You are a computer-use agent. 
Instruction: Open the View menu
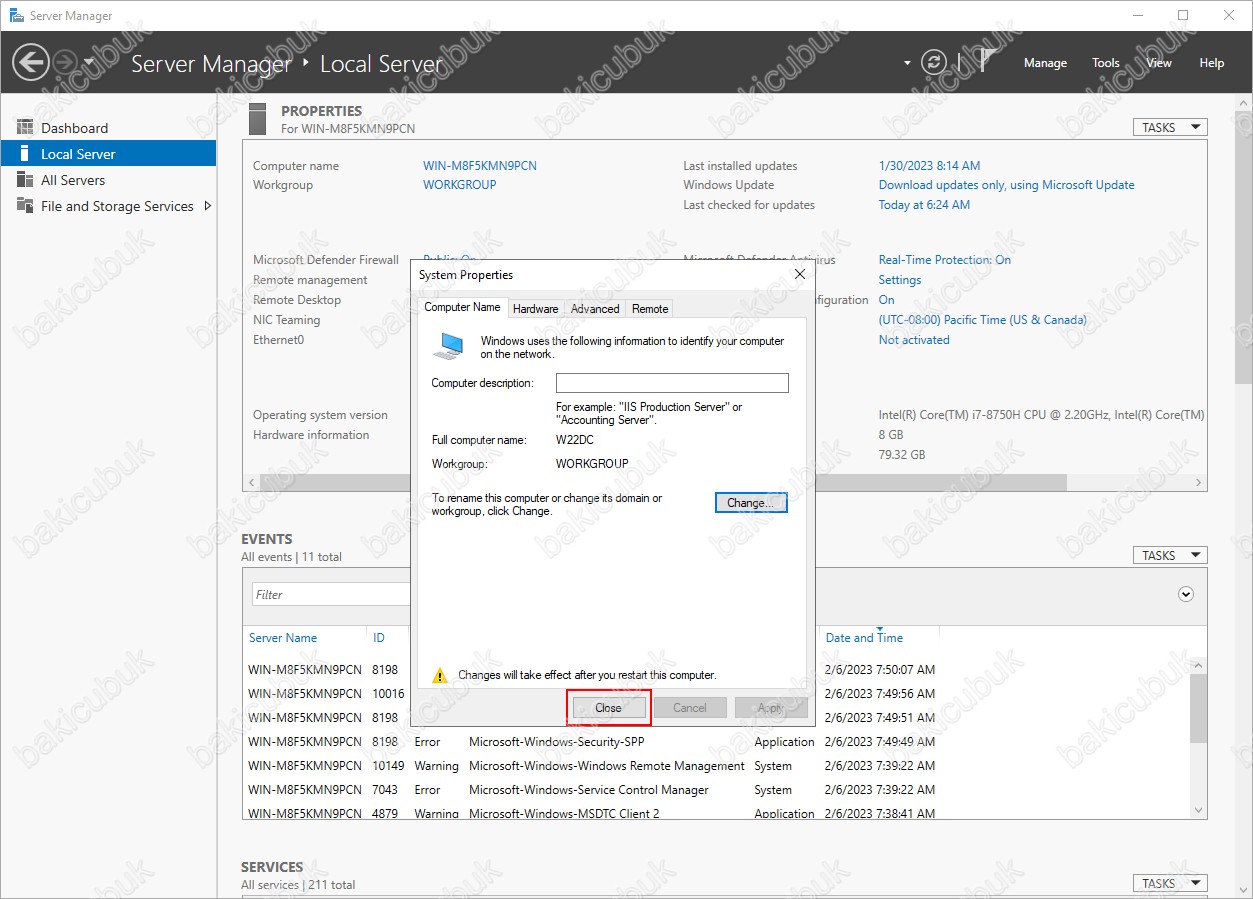1159,62
